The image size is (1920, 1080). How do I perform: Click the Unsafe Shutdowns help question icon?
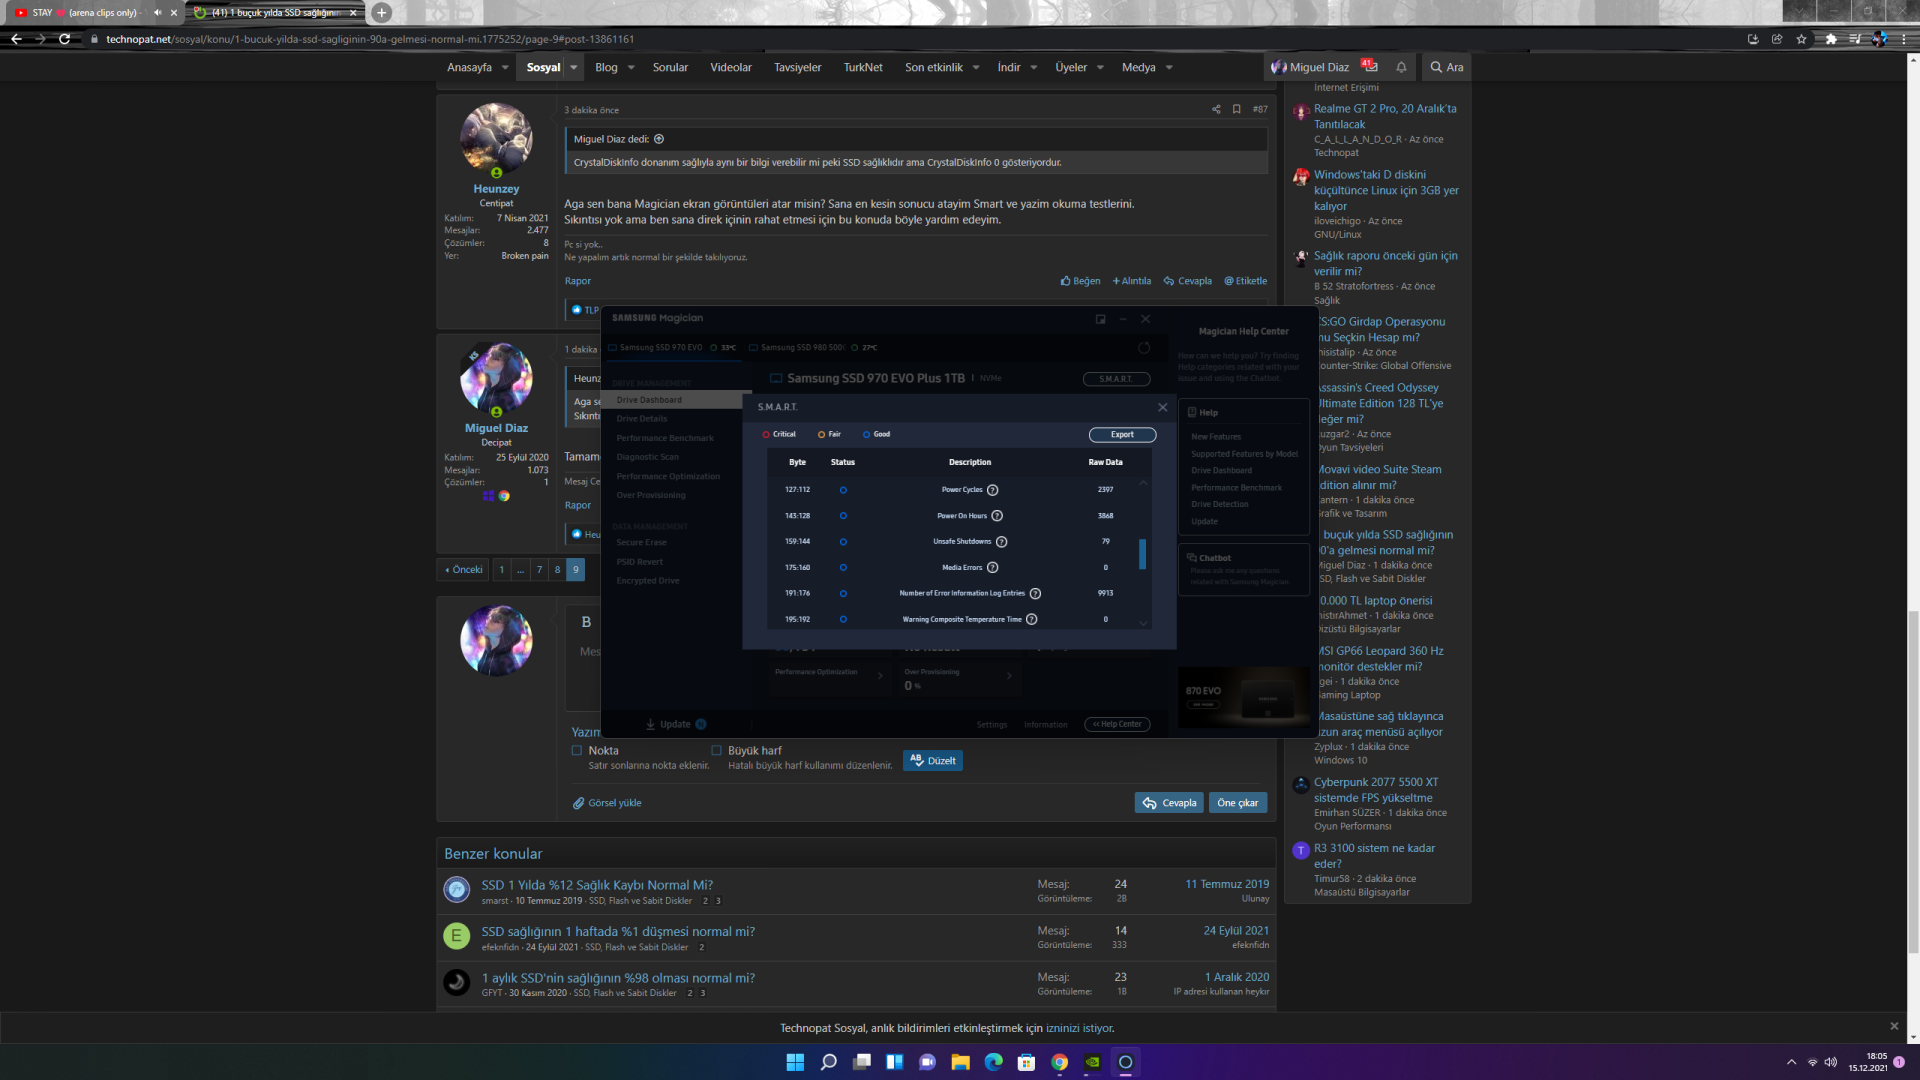click(1001, 542)
